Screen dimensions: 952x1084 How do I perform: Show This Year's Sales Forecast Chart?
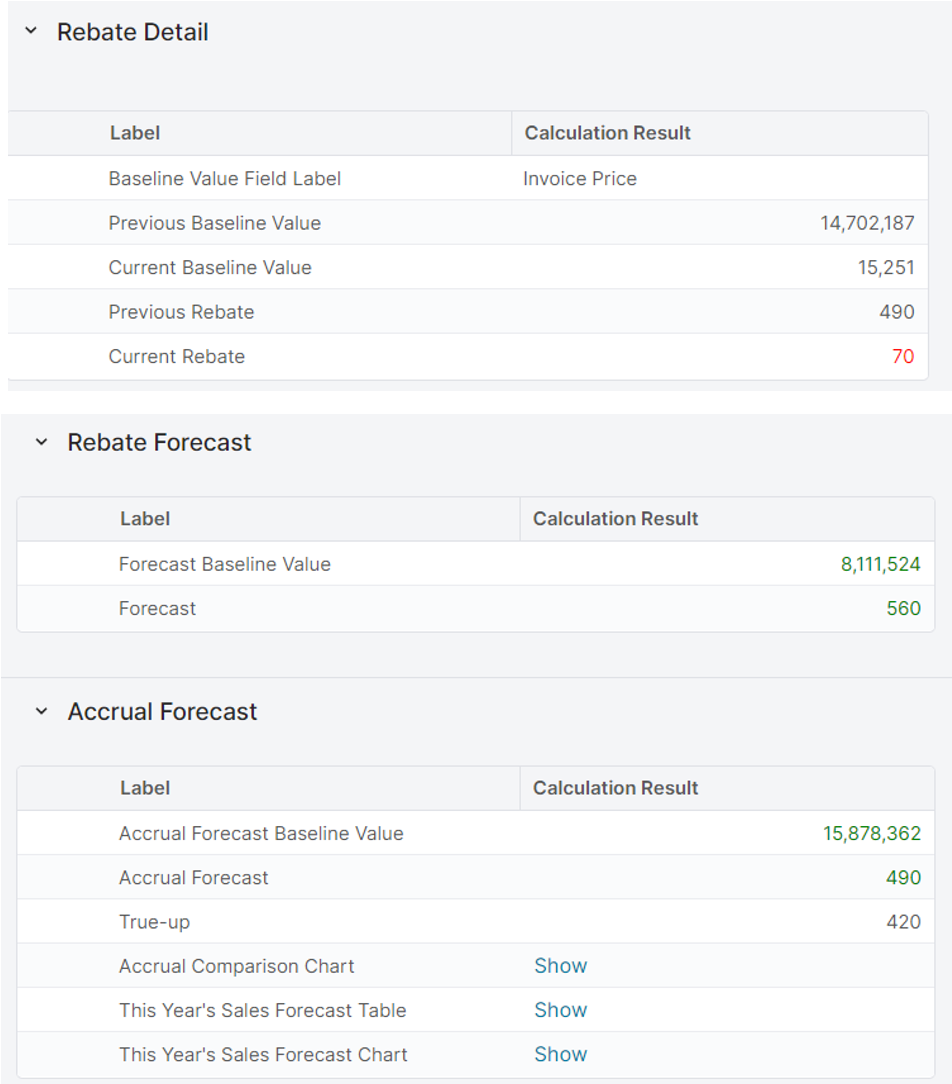tap(560, 1054)
